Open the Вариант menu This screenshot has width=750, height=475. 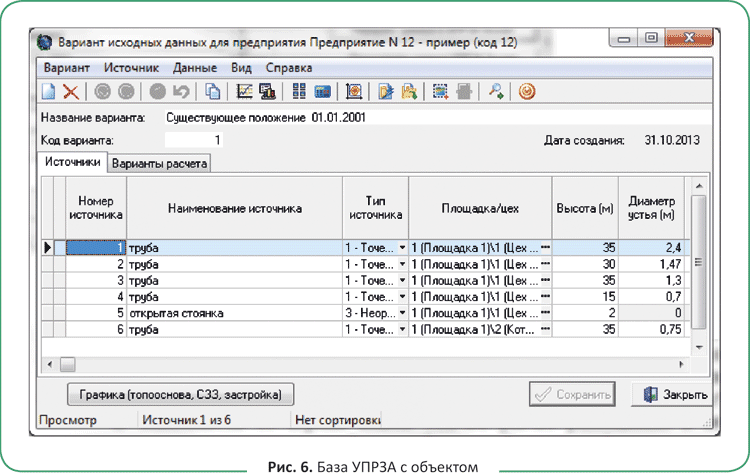[x=66, y=68]
